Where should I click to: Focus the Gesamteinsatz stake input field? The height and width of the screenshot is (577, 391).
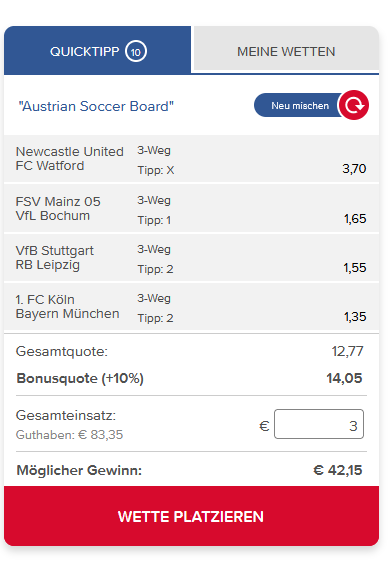click(x=319, y=424)
